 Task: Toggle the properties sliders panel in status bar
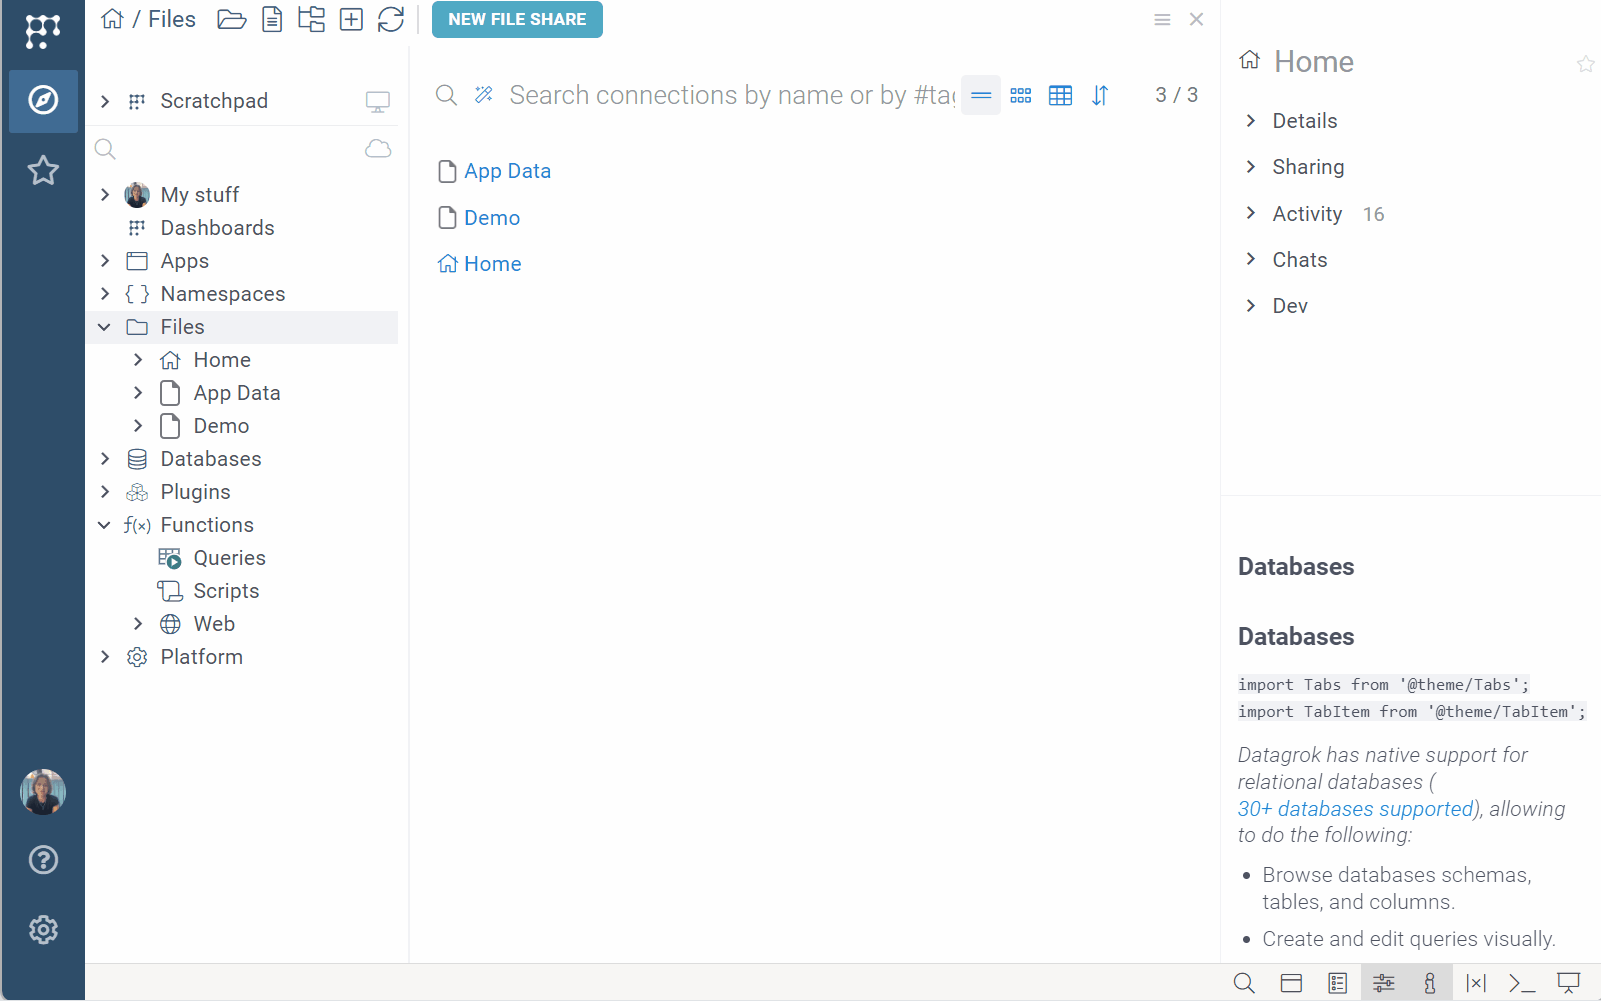coord(1383,983)
